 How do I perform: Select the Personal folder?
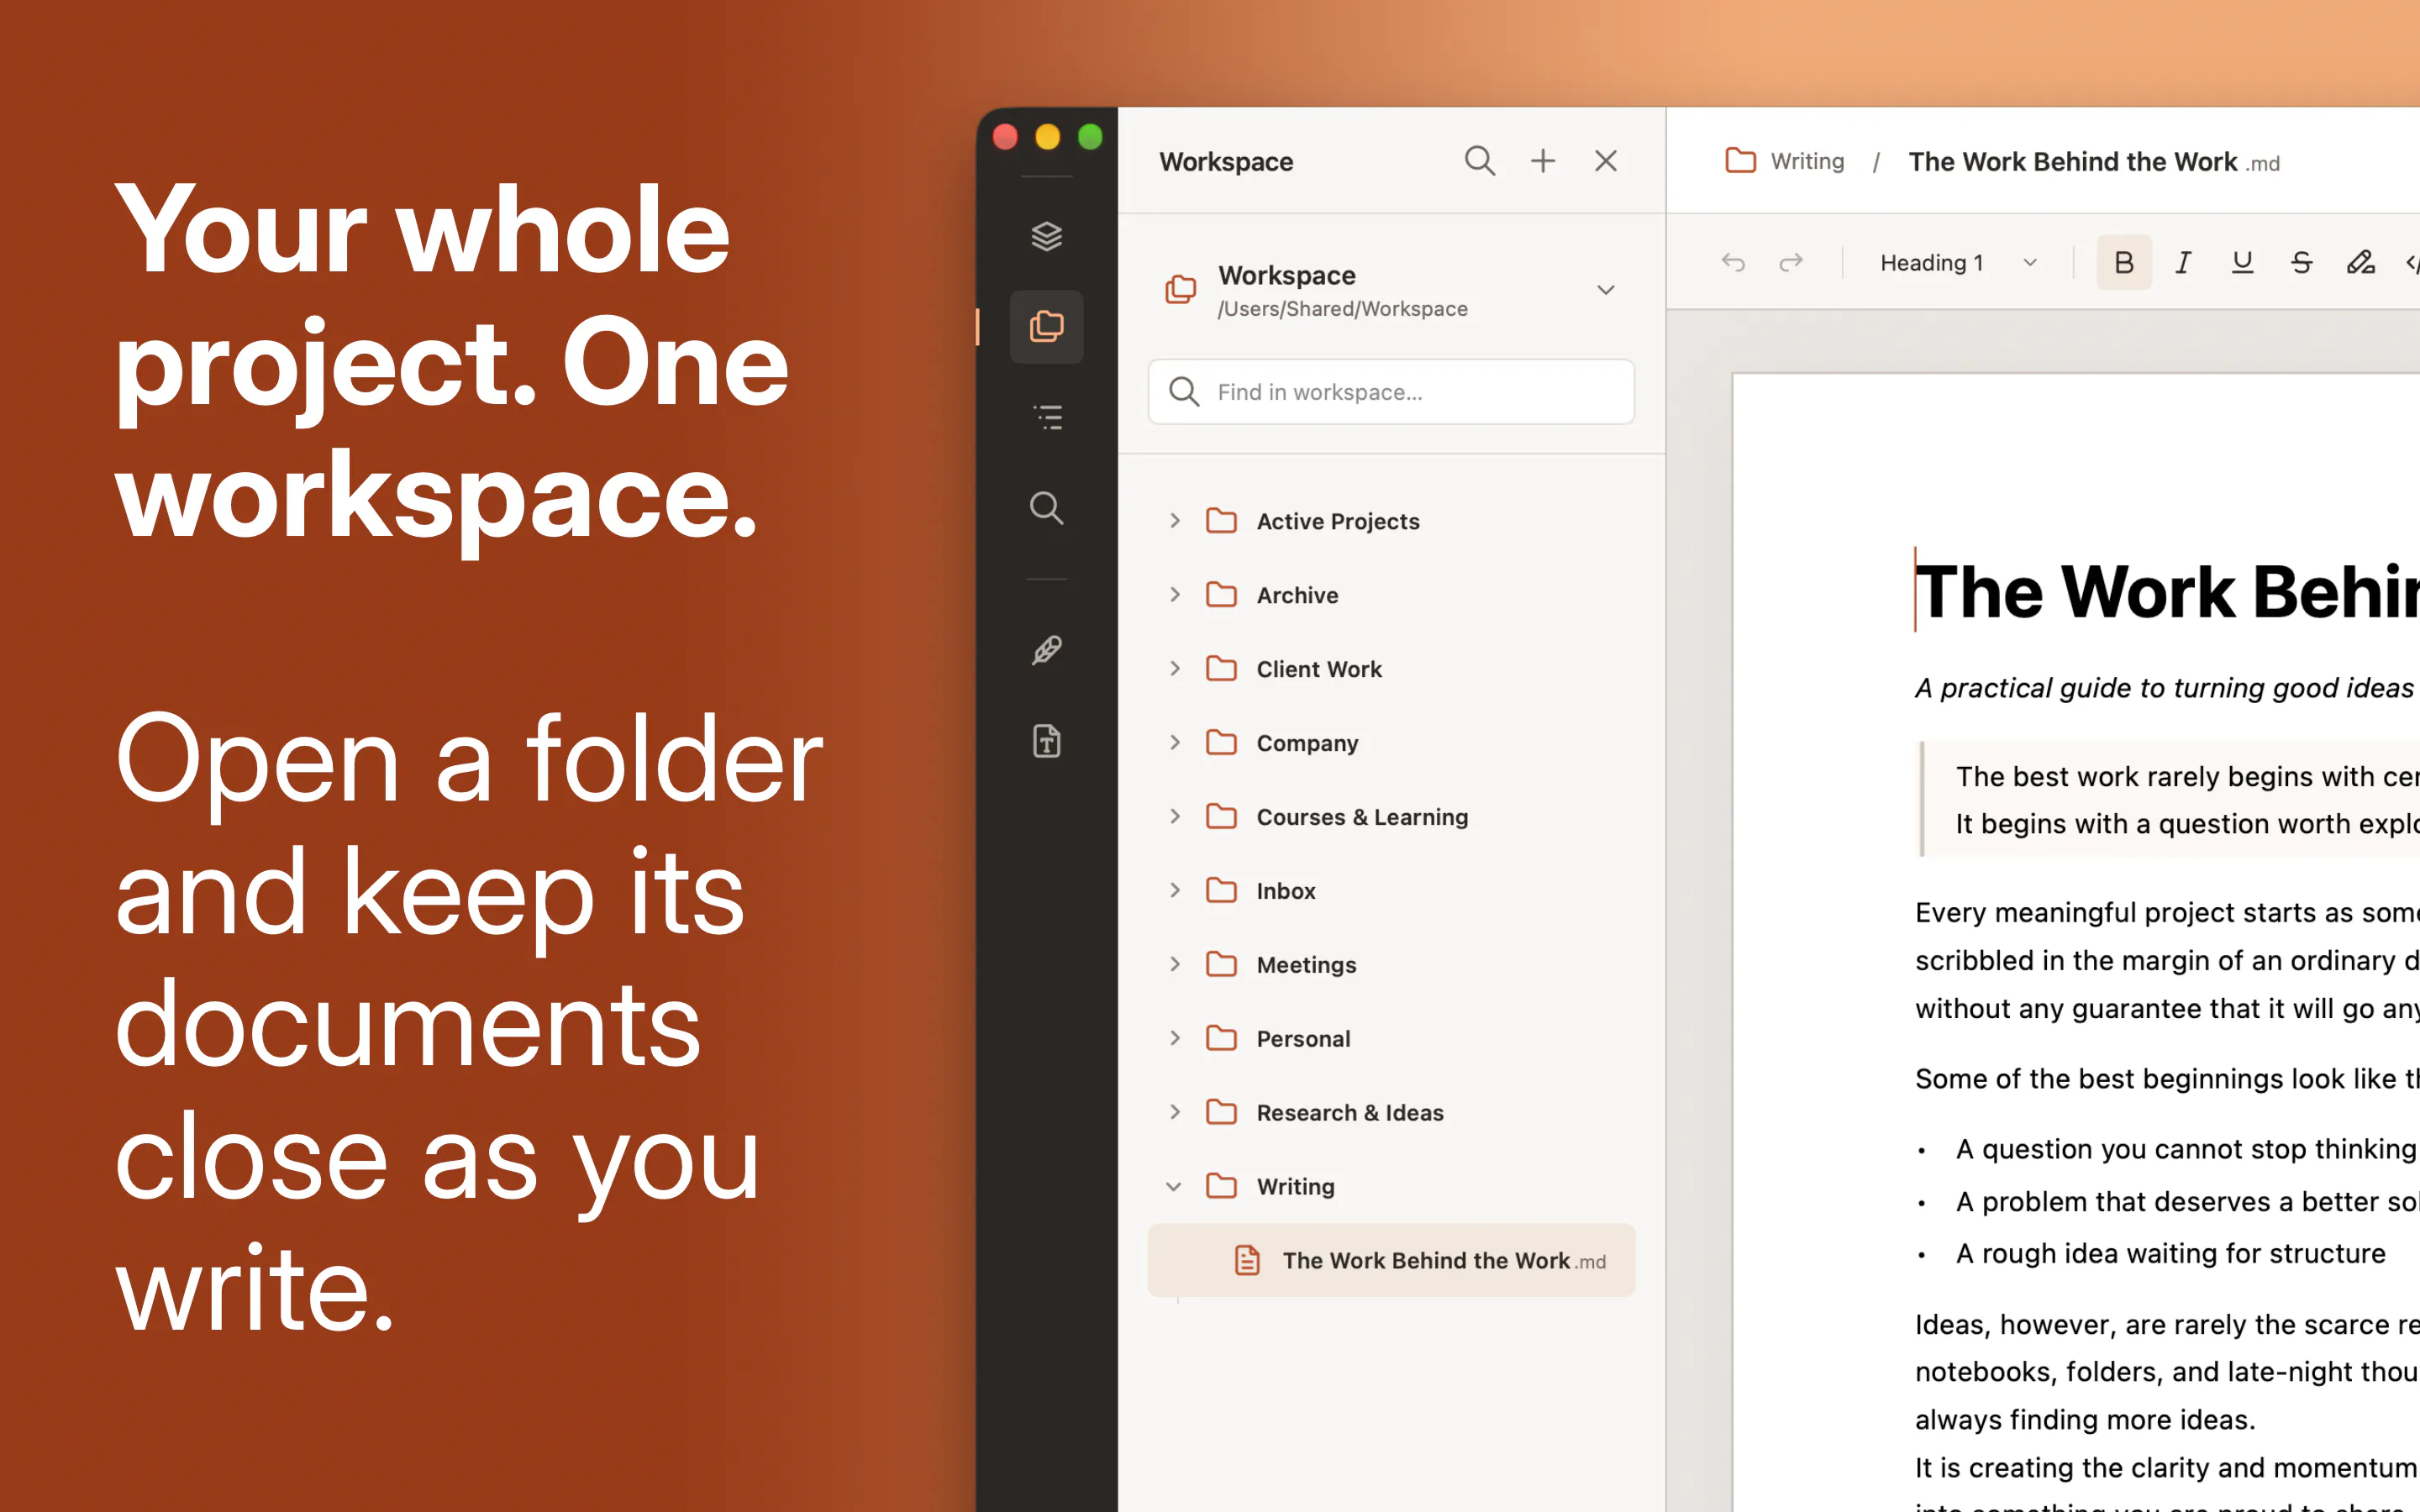pyautogui.click(x=1391, y=1039)
